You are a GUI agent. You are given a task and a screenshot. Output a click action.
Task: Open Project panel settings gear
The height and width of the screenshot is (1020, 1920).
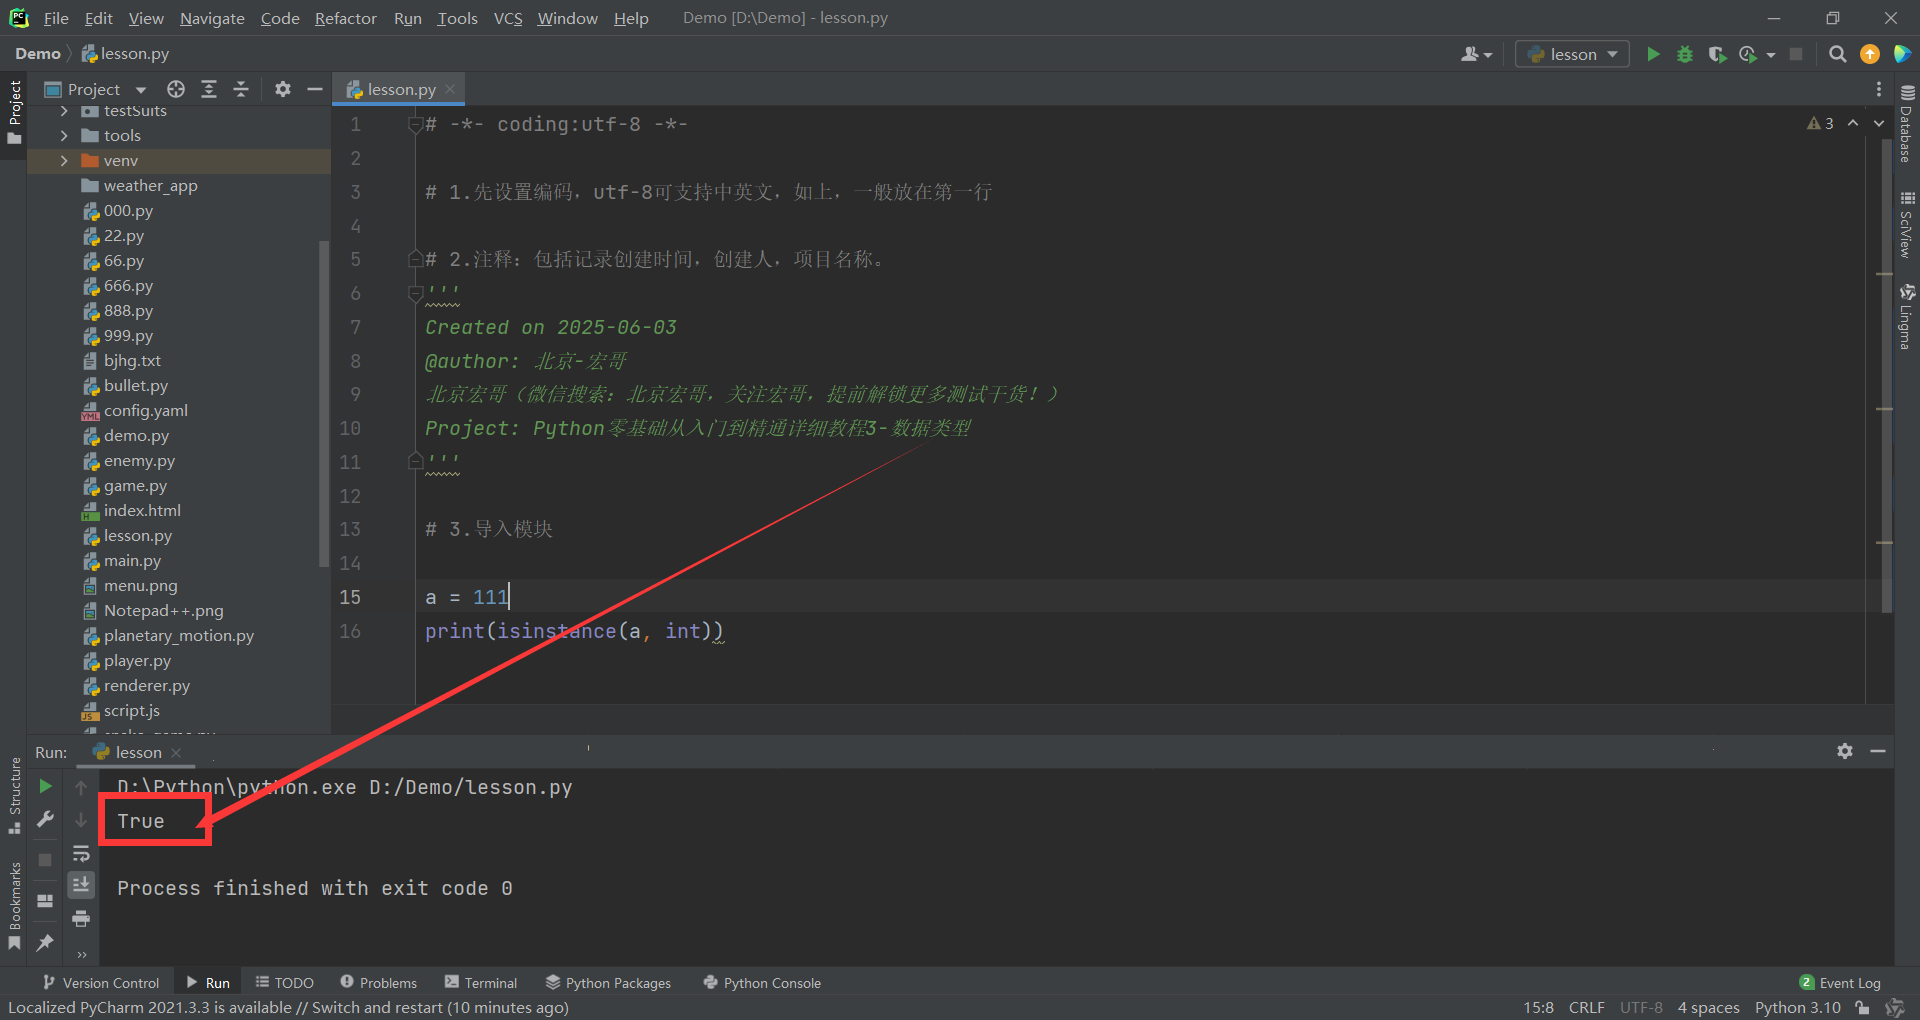(x=283, y=89)
